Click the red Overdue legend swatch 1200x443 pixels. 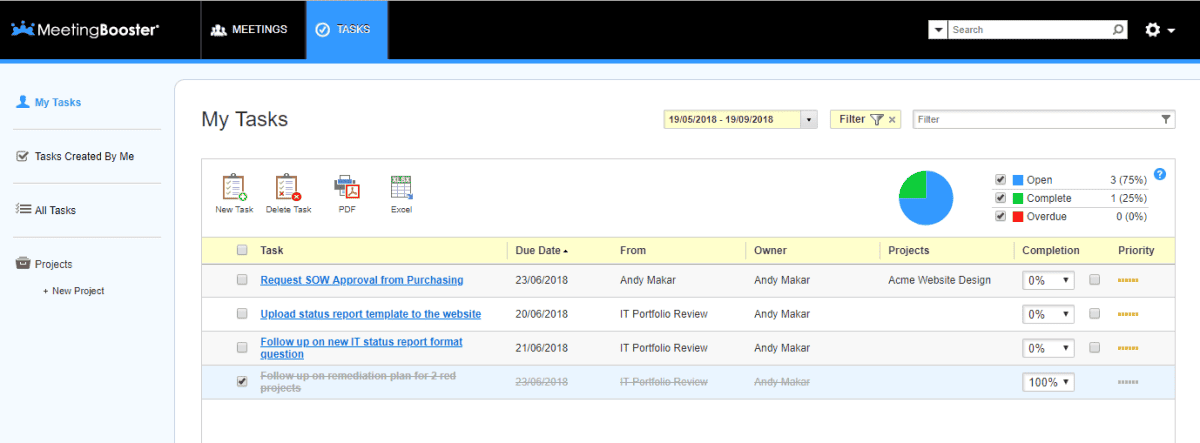[x=1018, y=216]
